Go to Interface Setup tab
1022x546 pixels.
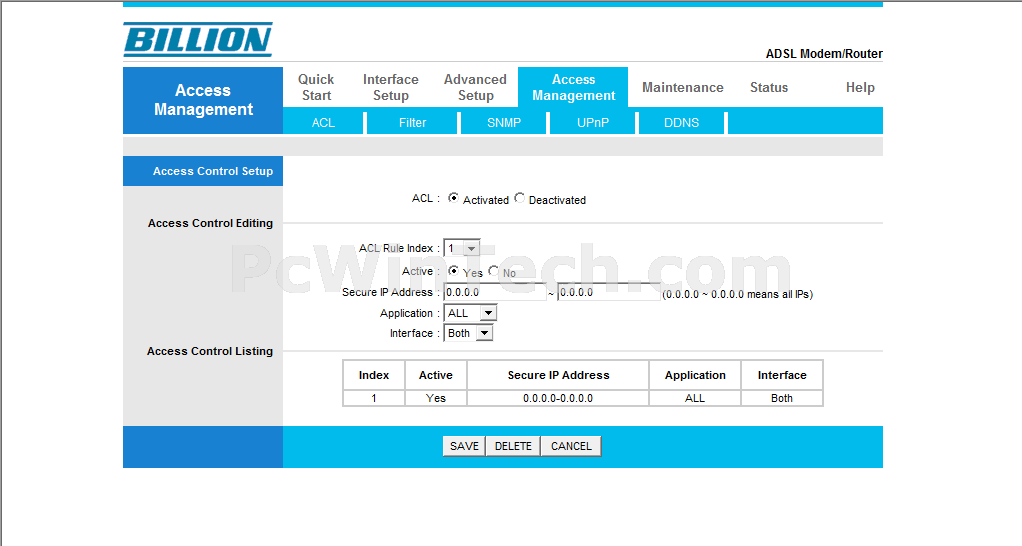(x=390, y=87)
